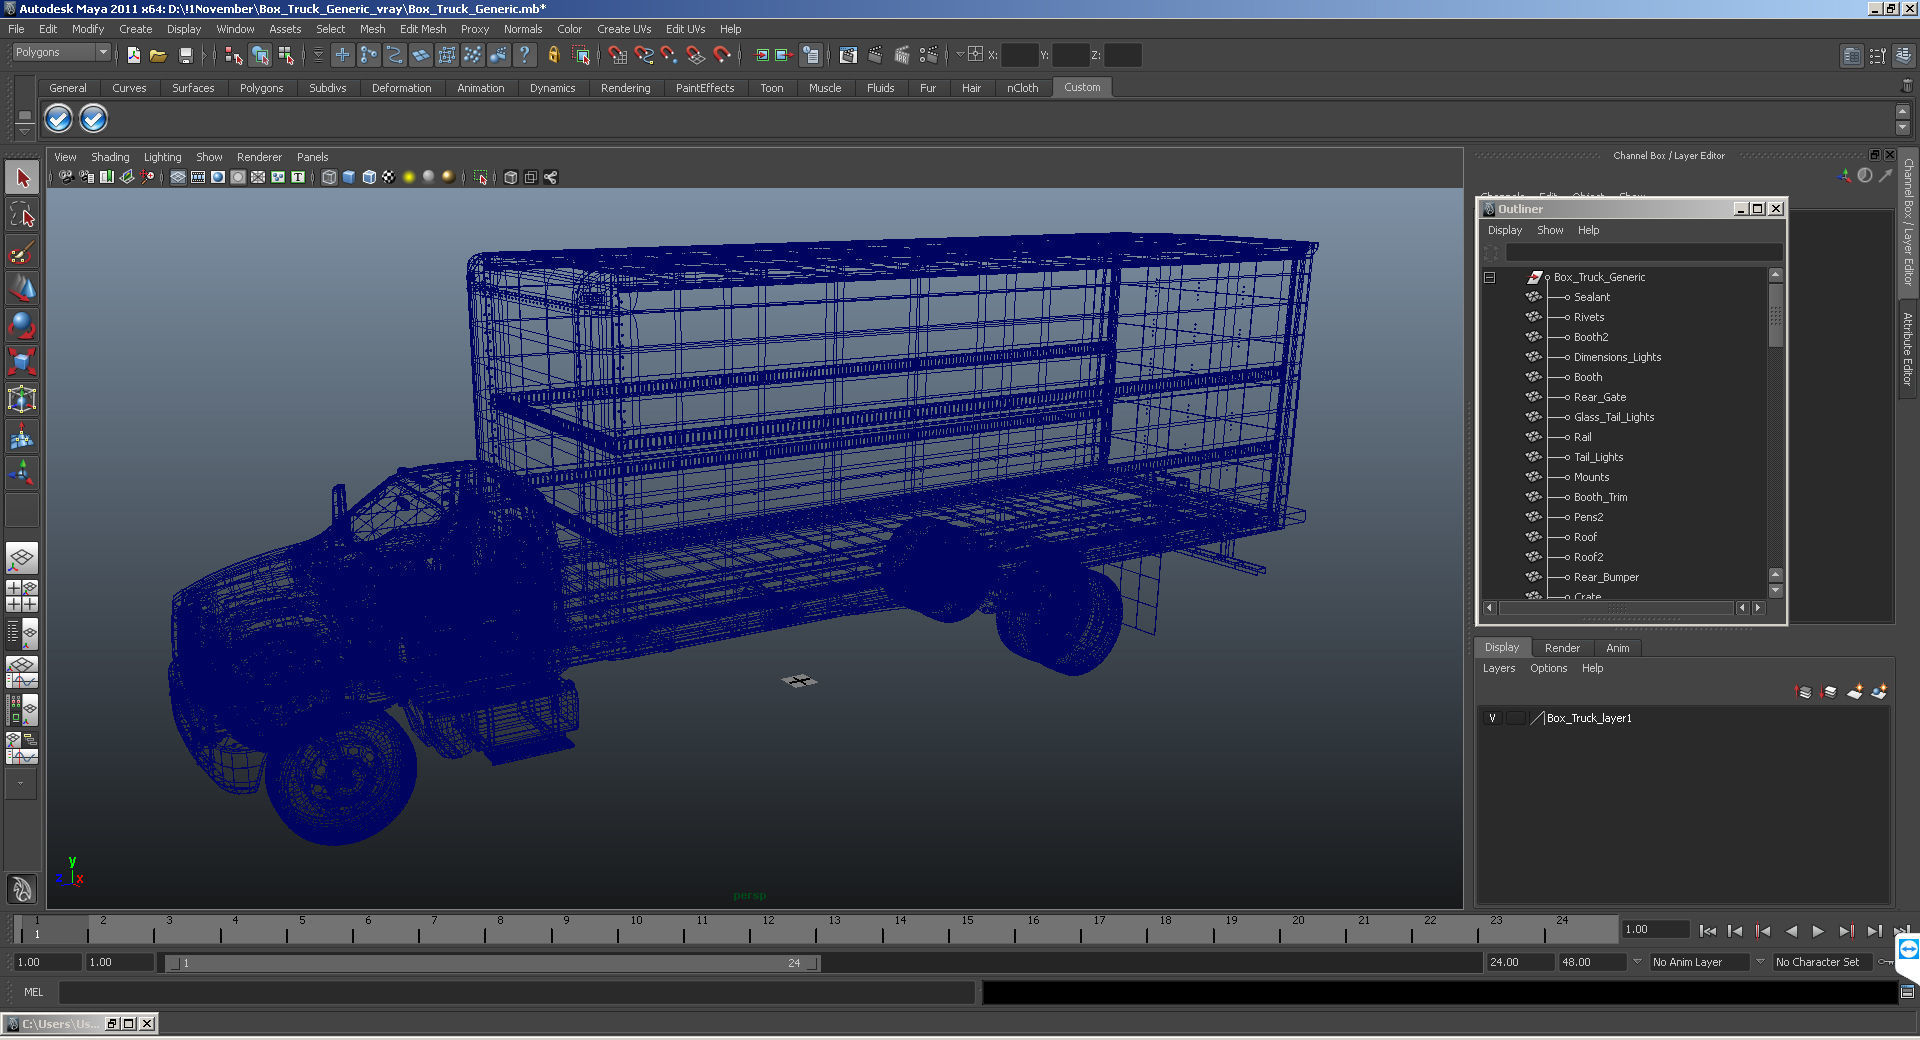This screenshot has width=1920, height=1040.
Task: Use all lights in viewport
Action: [409, 177]
